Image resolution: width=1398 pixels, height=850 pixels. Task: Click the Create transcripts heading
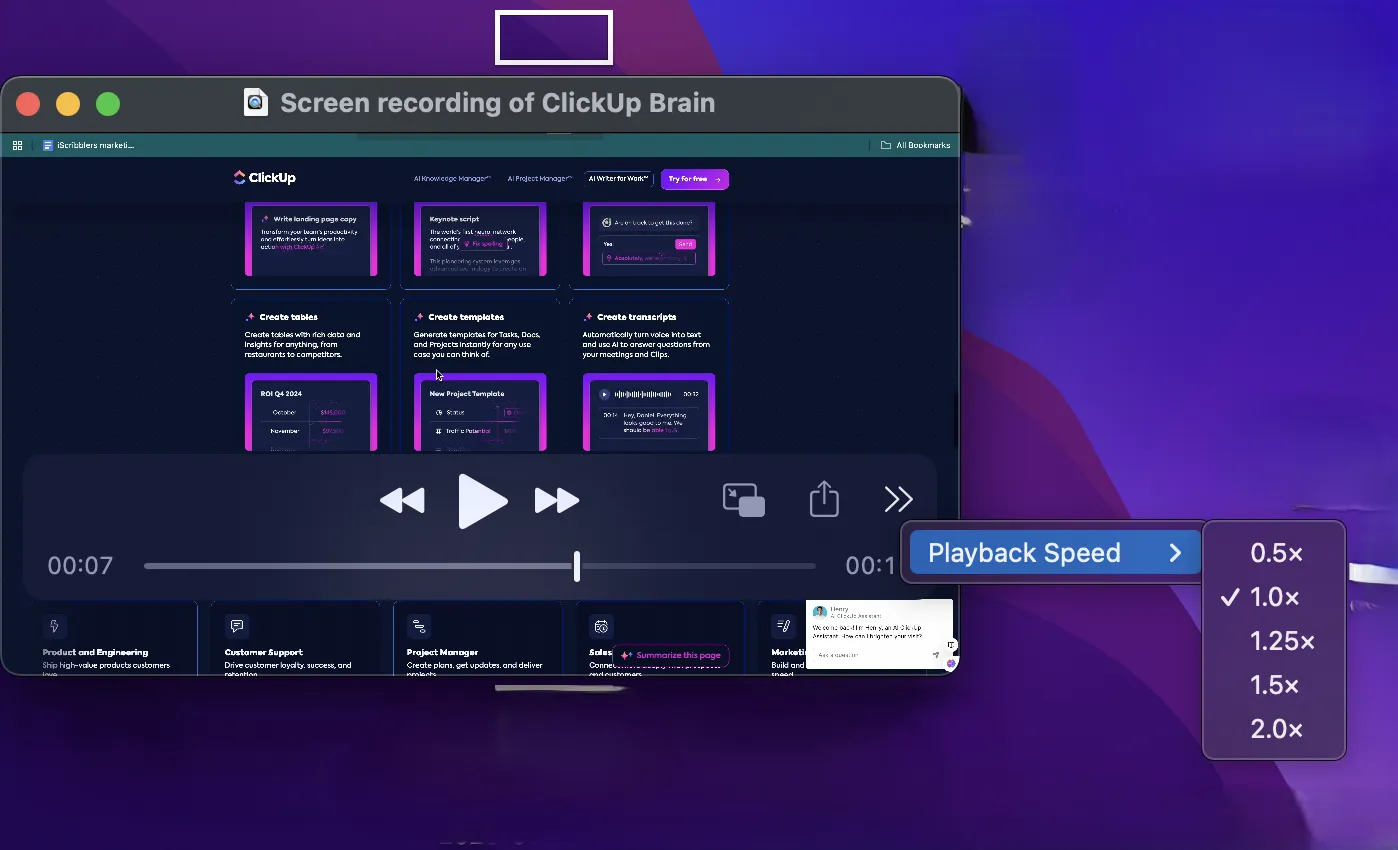pyautogui.click(x=636, y=317)
